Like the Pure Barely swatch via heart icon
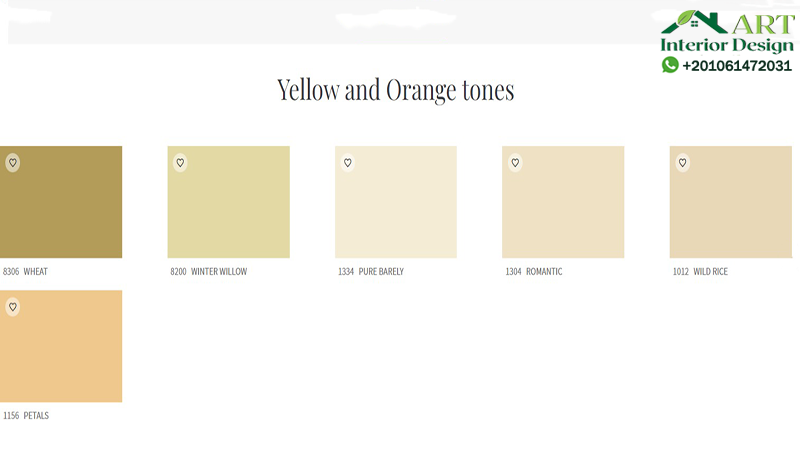Image resolution: width=800 pixels, height=450 pixels. (x=348, y=163)
